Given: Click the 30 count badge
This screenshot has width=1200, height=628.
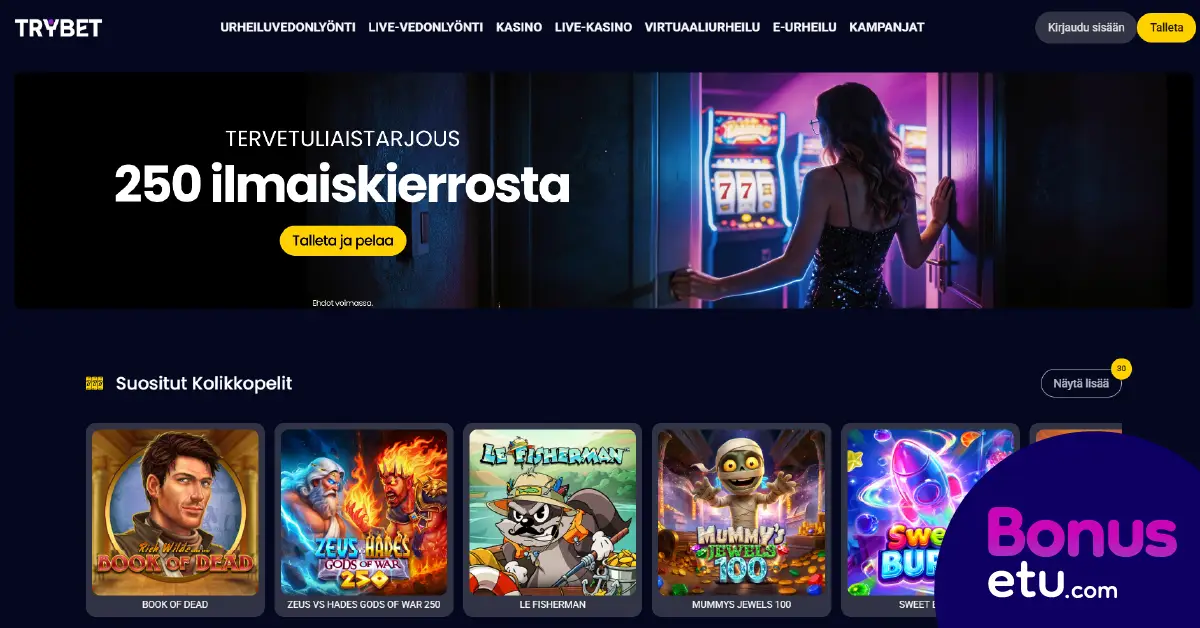Looking at the screenshot, I should point(1121,369).
